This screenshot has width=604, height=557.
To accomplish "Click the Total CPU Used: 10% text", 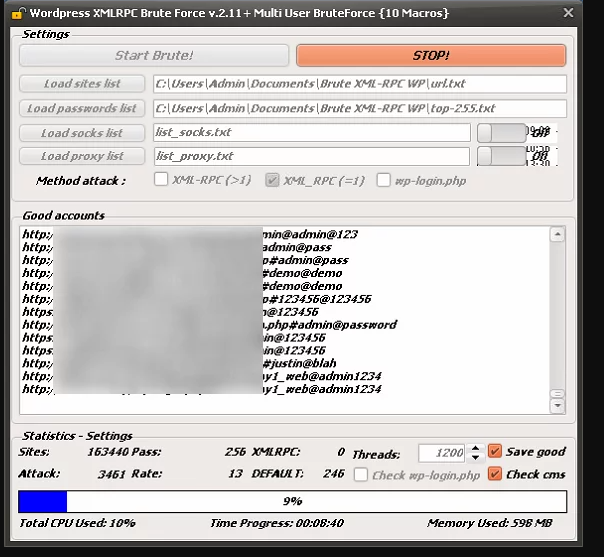I will tap(77, 523).
